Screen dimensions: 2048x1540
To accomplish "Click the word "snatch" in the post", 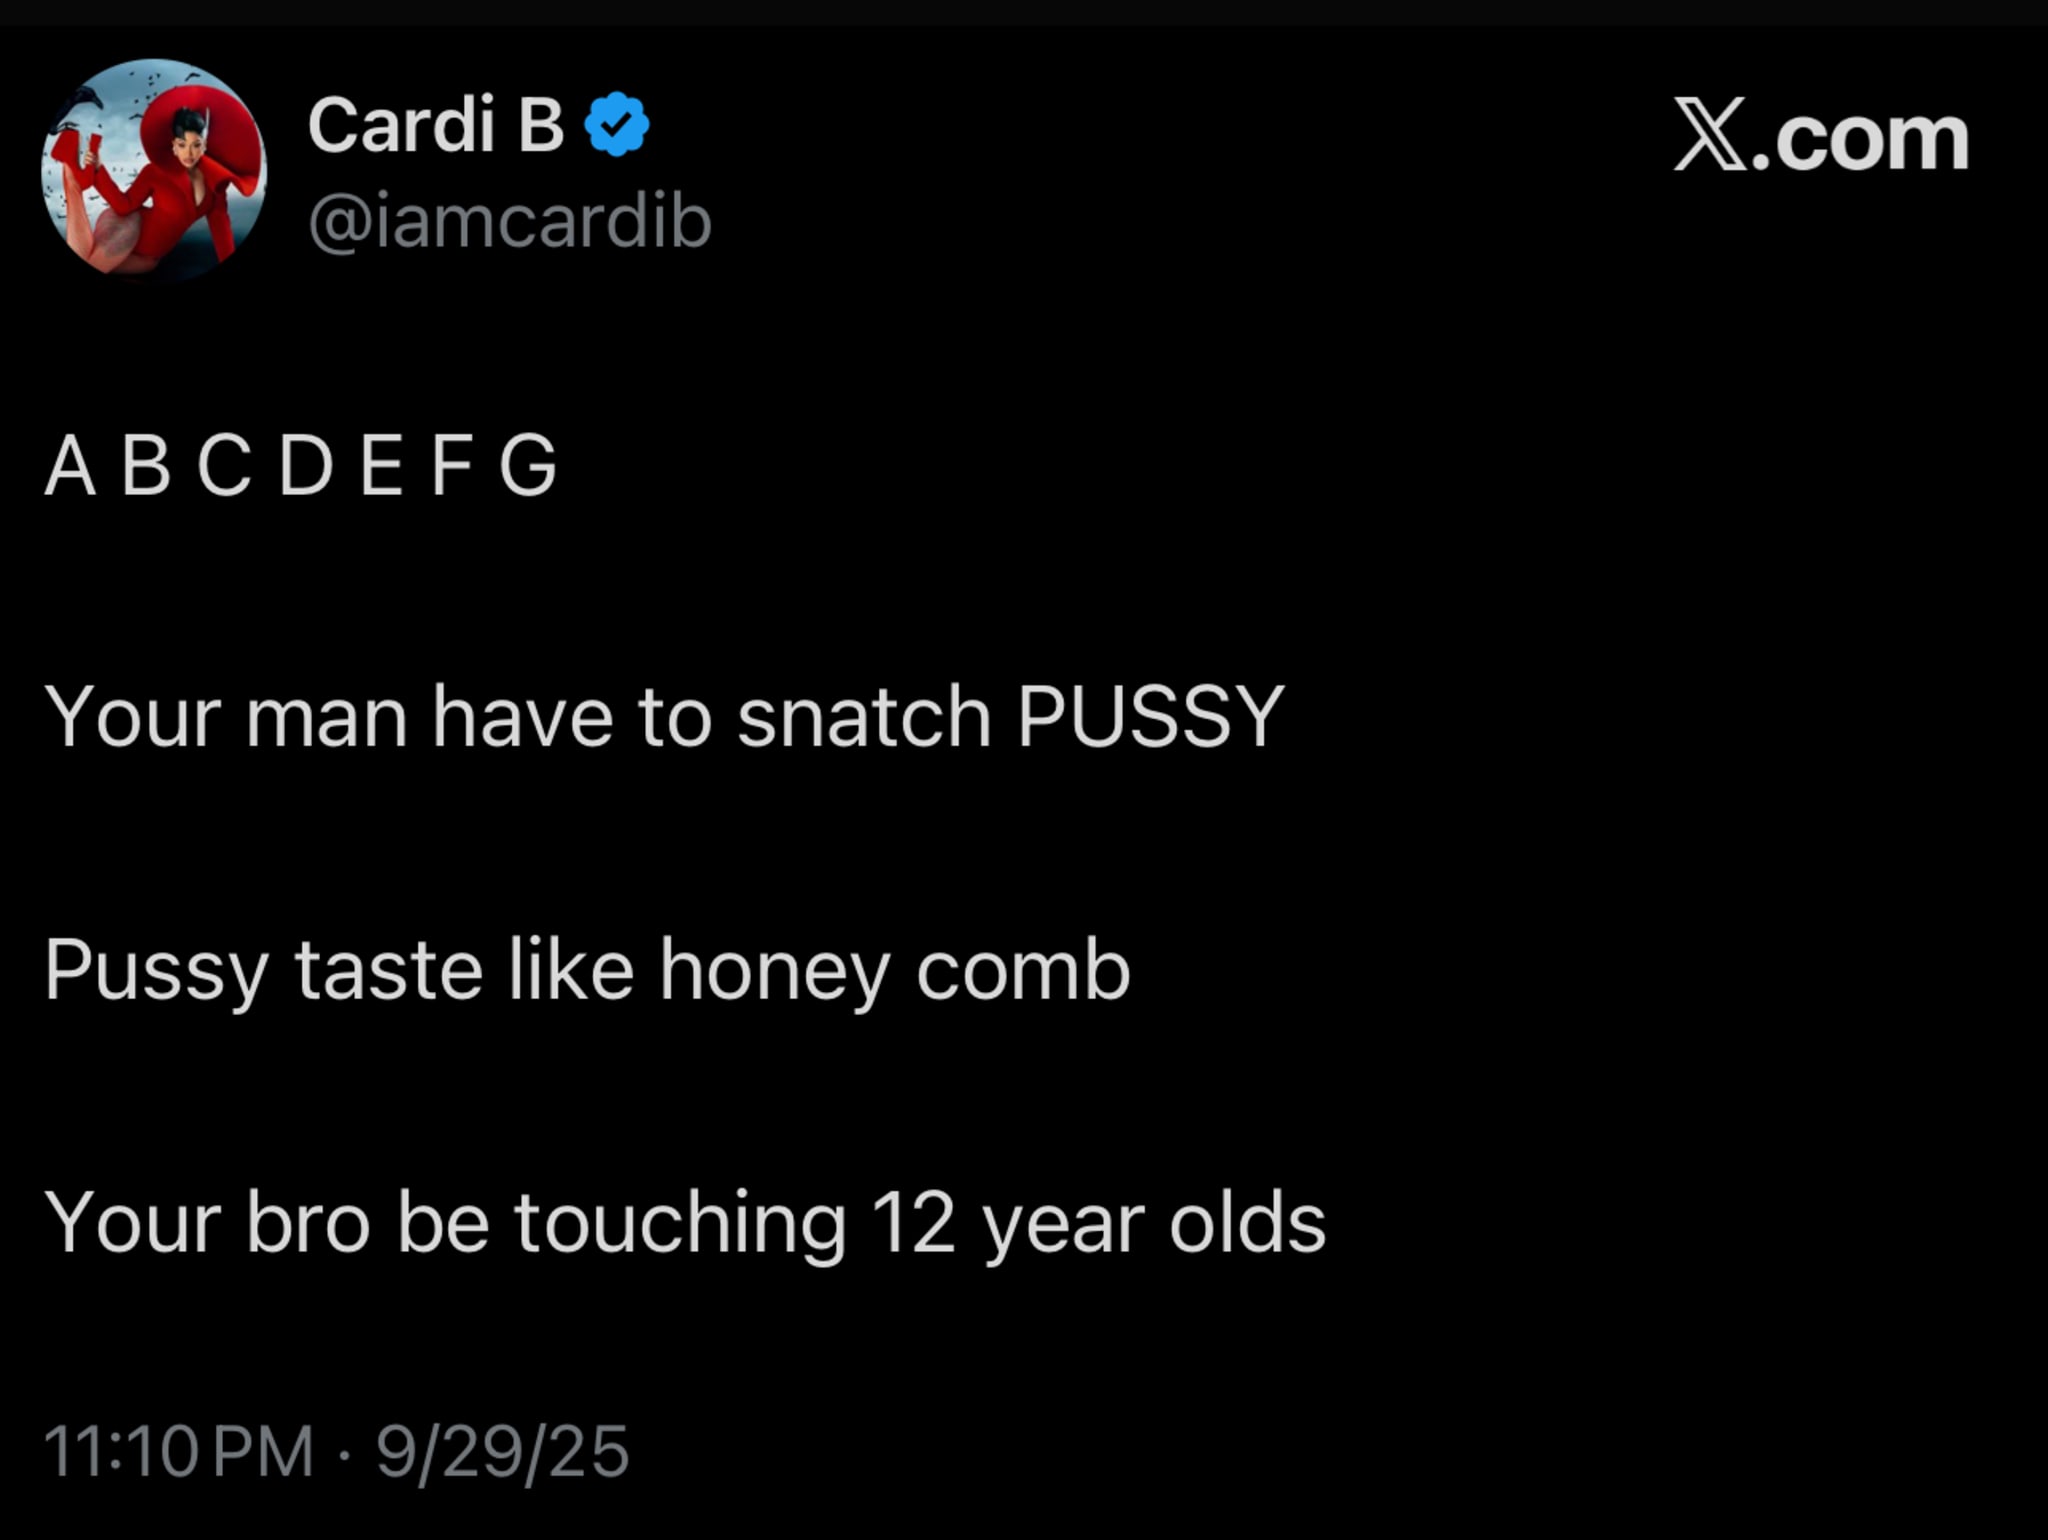I will pos(864,716).
